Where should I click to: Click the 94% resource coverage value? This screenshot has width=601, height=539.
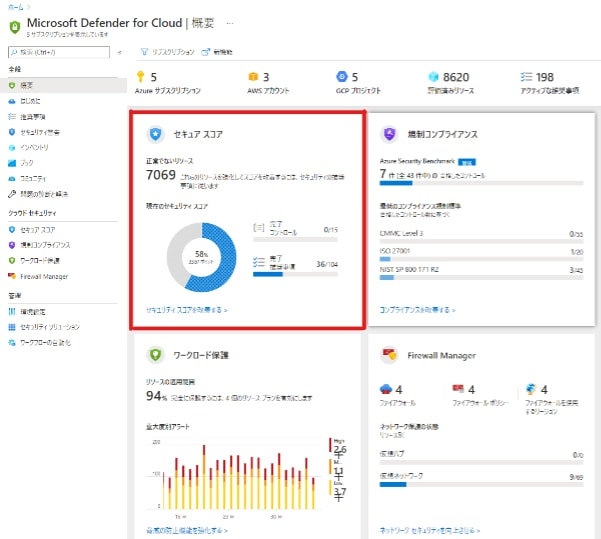(x=156, y=396)
